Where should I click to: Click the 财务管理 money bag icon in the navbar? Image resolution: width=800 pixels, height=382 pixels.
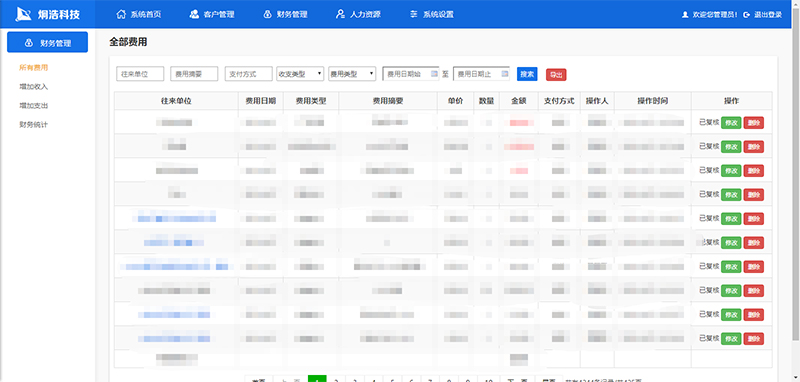click(x=267, y=14)
